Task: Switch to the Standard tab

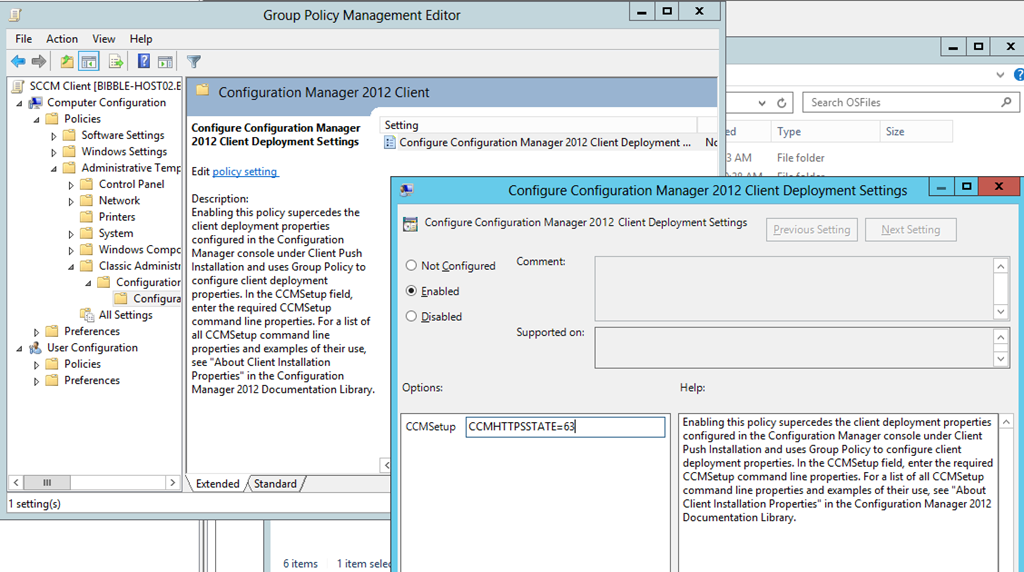Action: (x=275, y=484)
